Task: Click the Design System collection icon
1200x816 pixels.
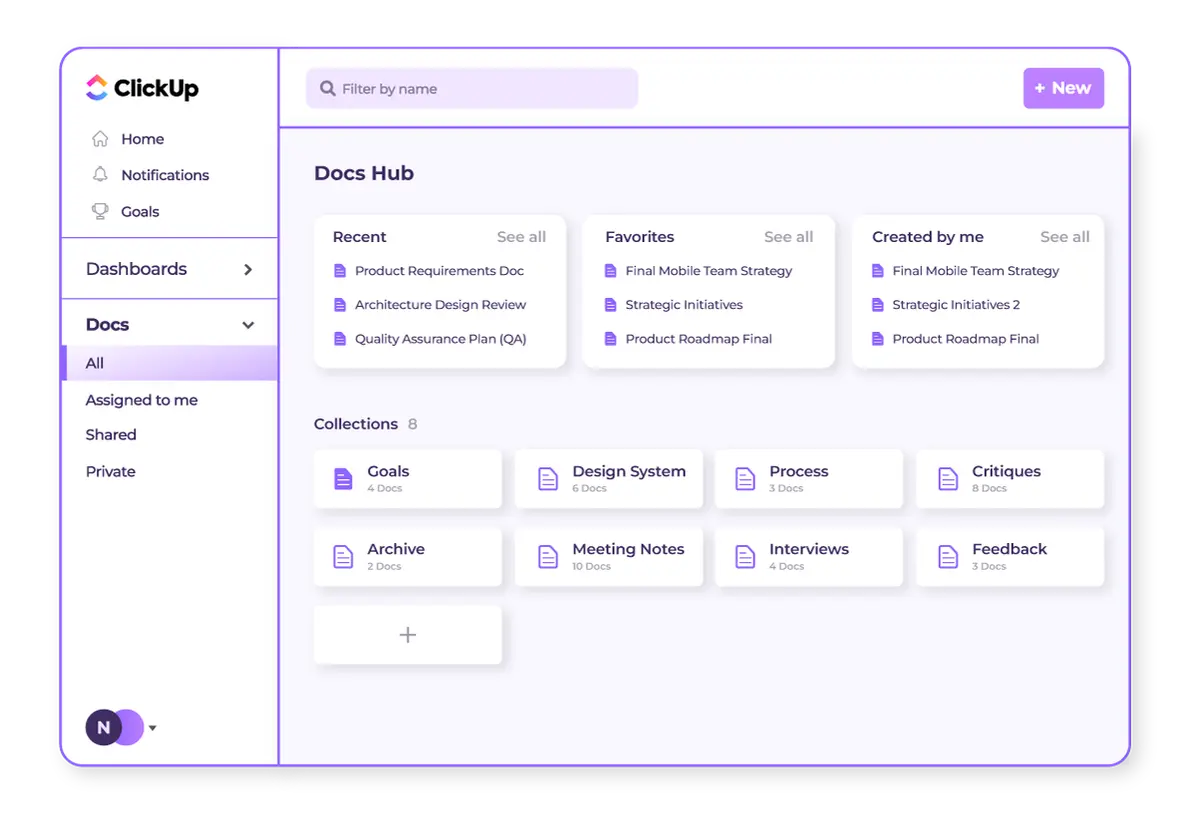Action: [547, 479]
